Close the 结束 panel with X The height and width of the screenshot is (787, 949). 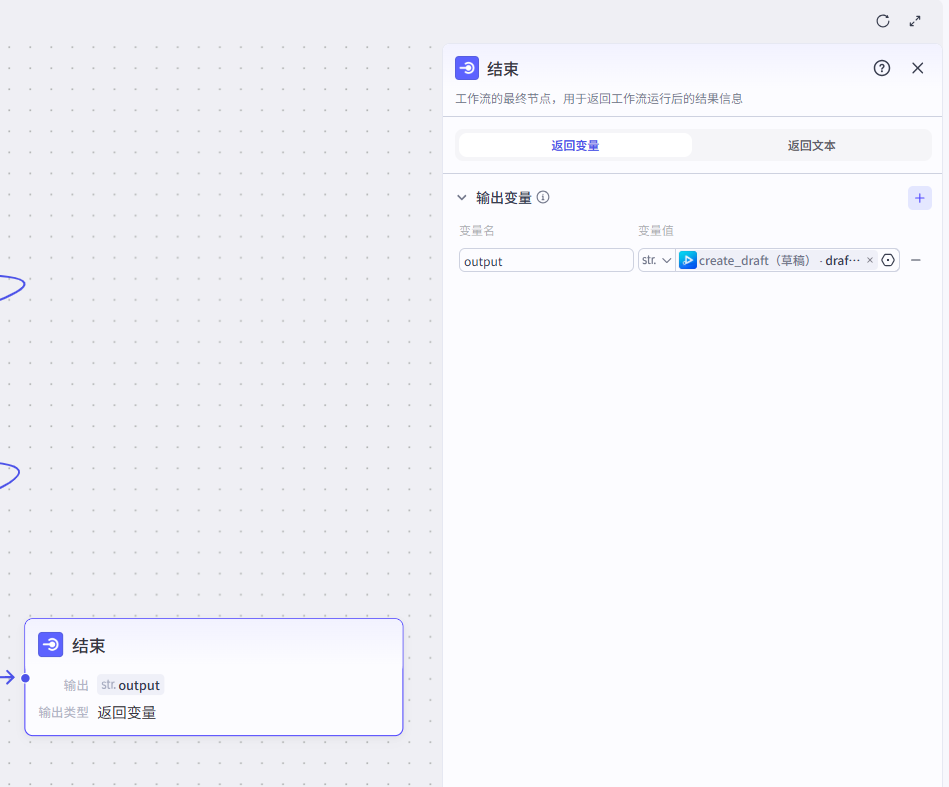coord(917,68)
